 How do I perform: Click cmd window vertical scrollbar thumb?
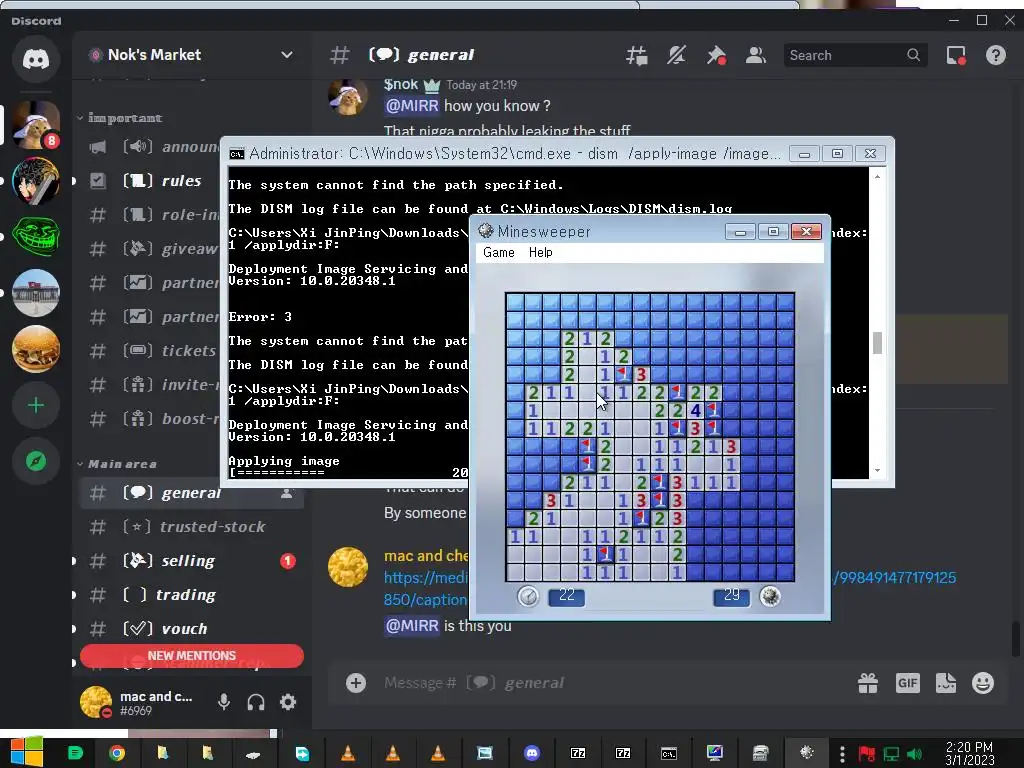877,343
